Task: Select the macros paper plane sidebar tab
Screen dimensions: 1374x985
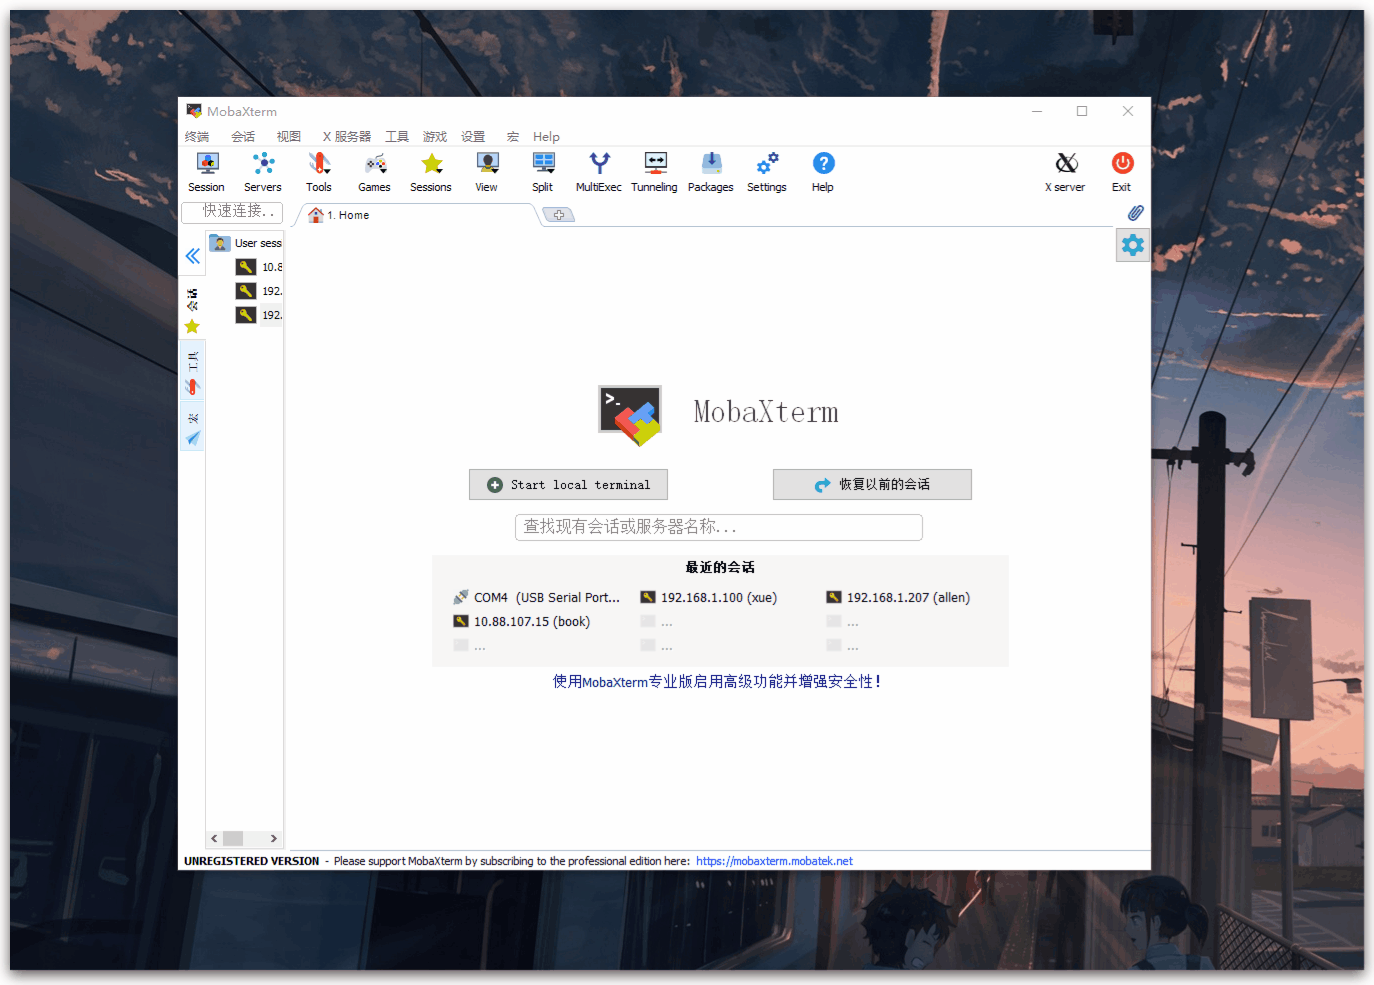Action: tap(192, 428)
